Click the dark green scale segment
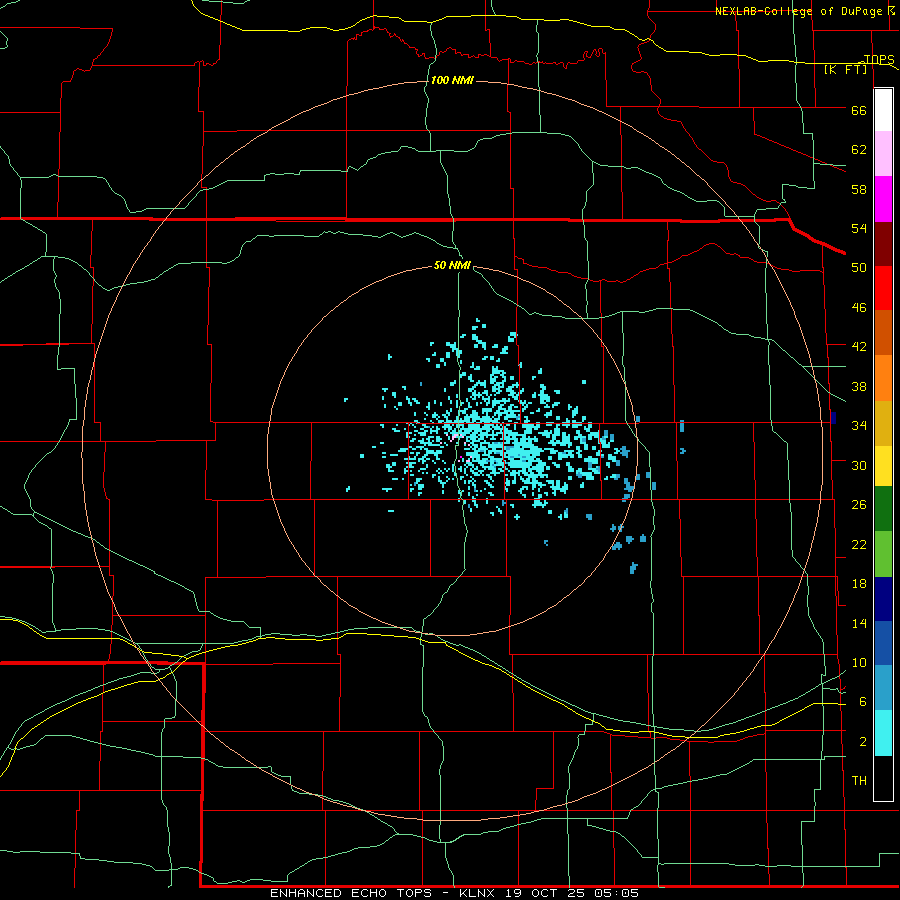The image size is (900, 900). point(883,509)
